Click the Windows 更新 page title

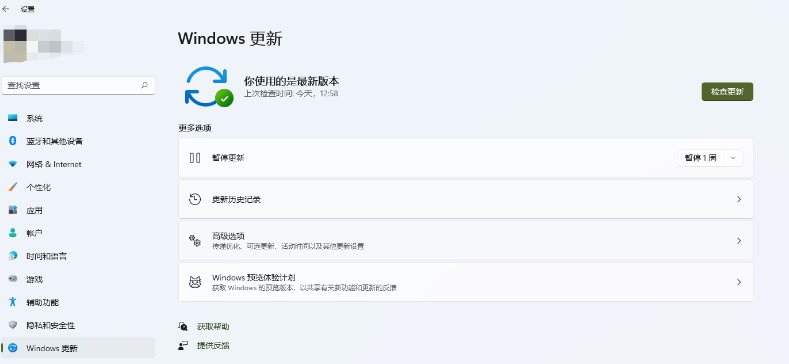(230, 39)
